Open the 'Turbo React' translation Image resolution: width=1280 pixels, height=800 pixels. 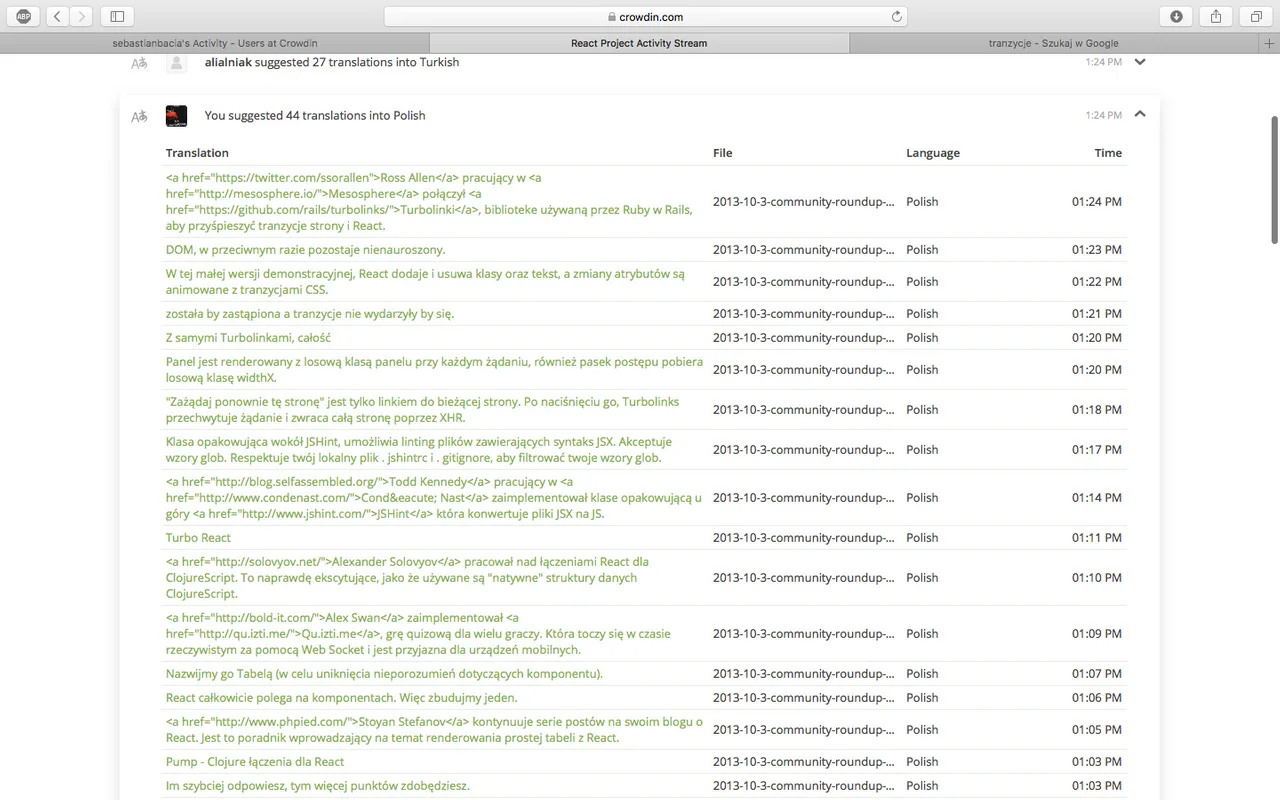coord(198,538)
